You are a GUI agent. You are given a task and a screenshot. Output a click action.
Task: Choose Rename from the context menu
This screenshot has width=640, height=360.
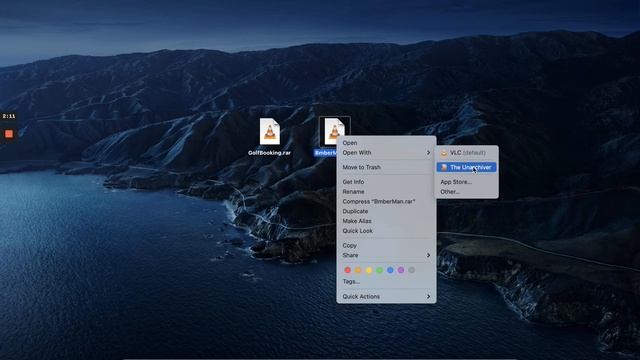point(386,192)
